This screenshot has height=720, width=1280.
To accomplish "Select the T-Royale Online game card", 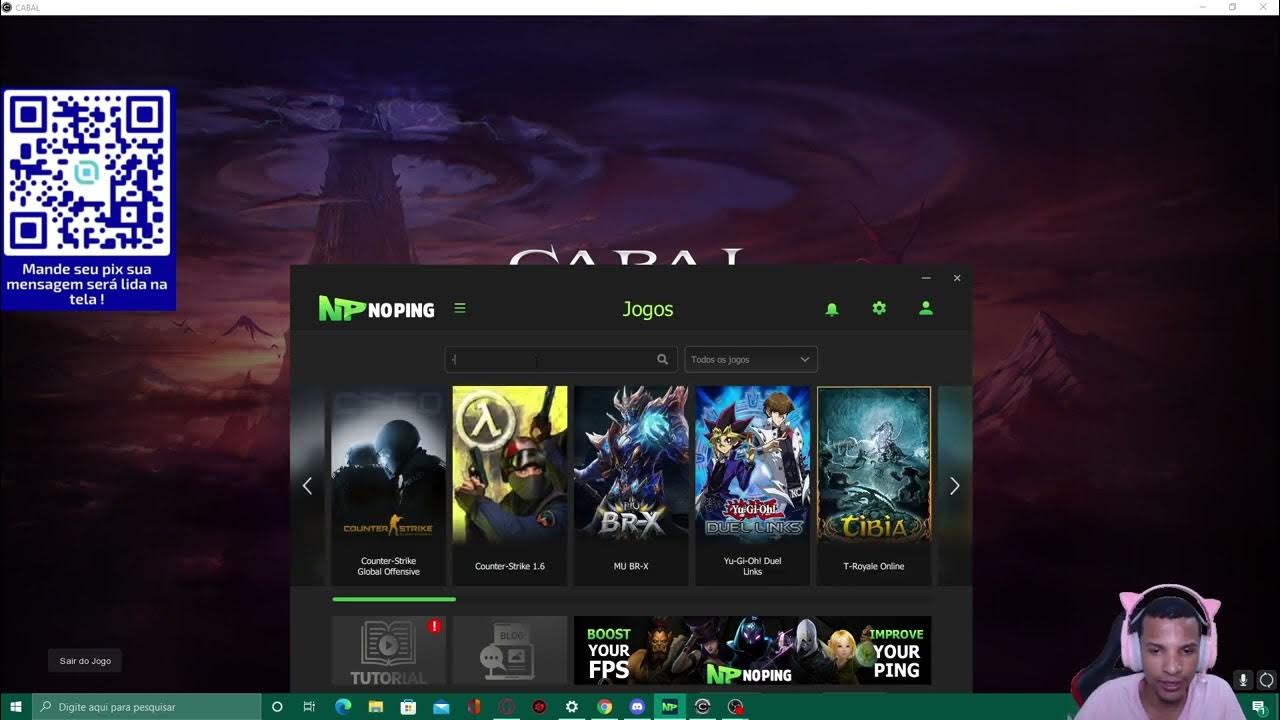I will (x=874, y=486).
